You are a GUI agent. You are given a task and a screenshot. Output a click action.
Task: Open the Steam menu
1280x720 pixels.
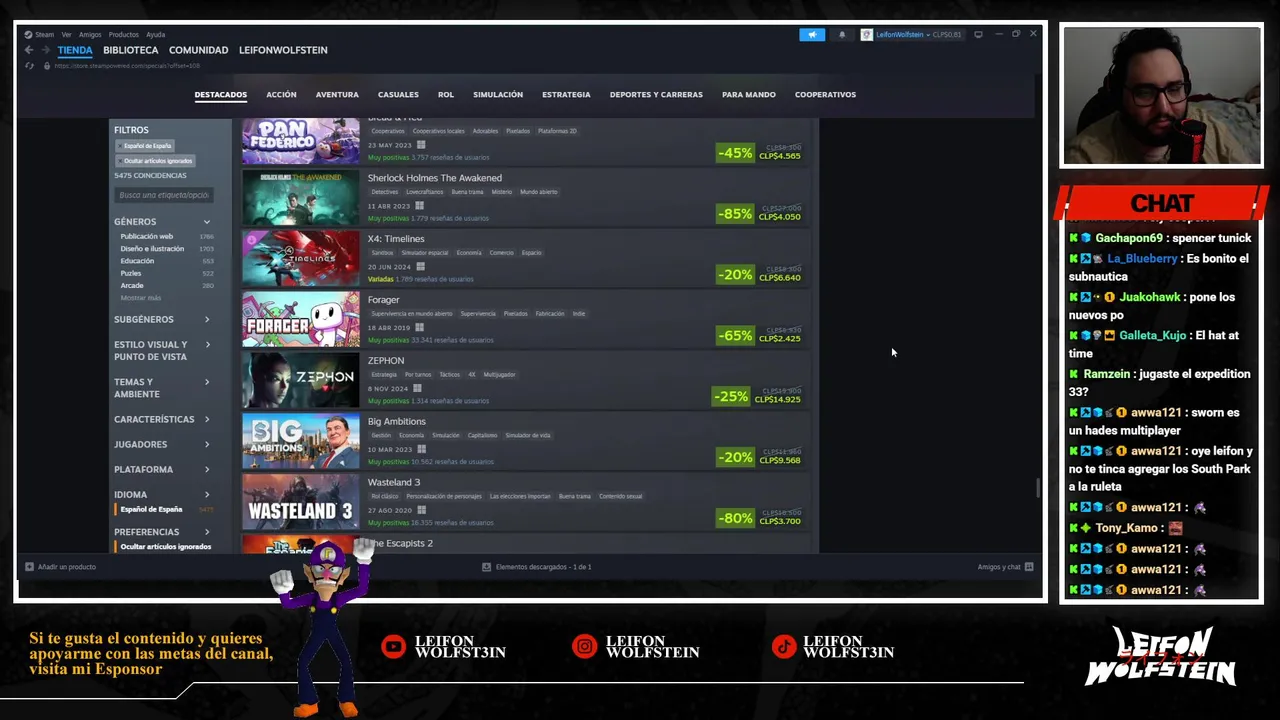(x=44, y=34)
